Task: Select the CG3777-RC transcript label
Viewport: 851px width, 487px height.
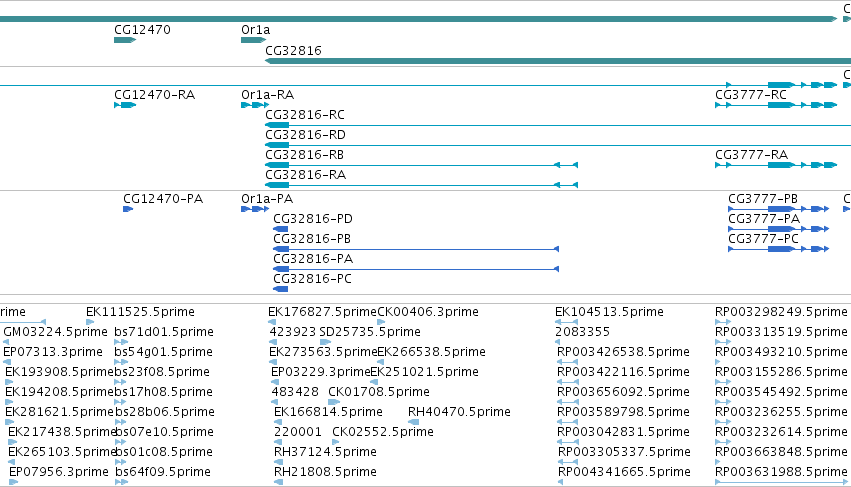Action: [x=751, y=94]
